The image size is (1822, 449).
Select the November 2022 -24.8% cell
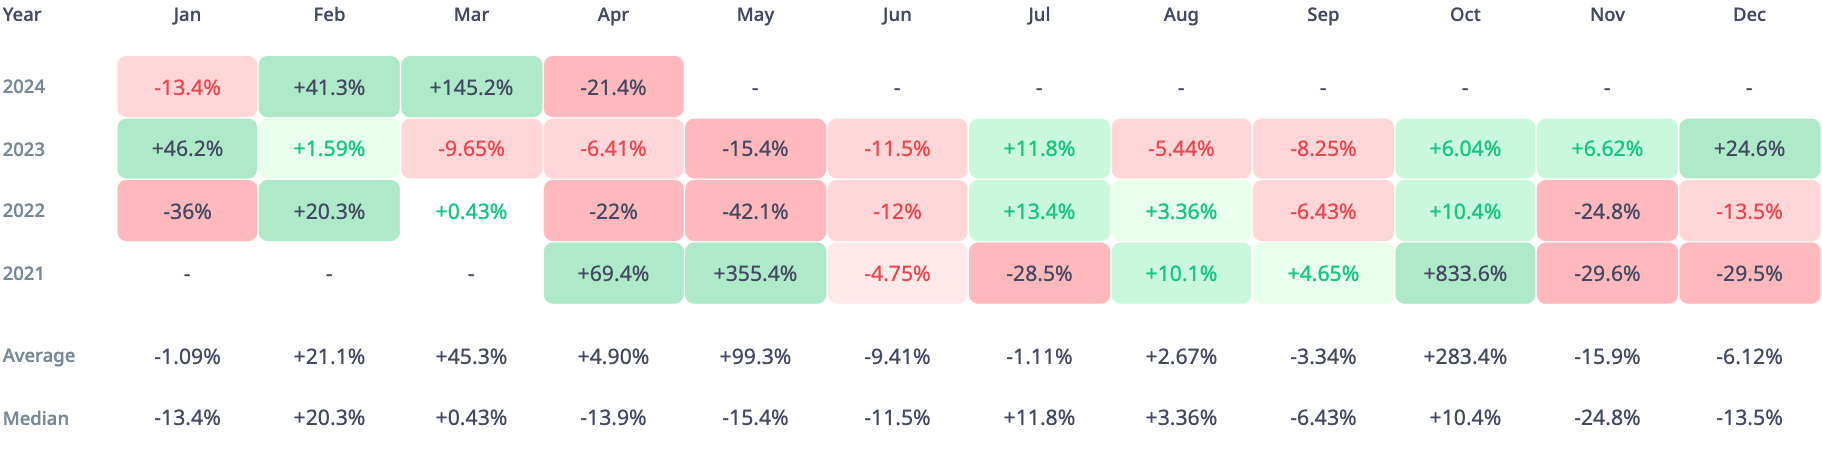1607,211
